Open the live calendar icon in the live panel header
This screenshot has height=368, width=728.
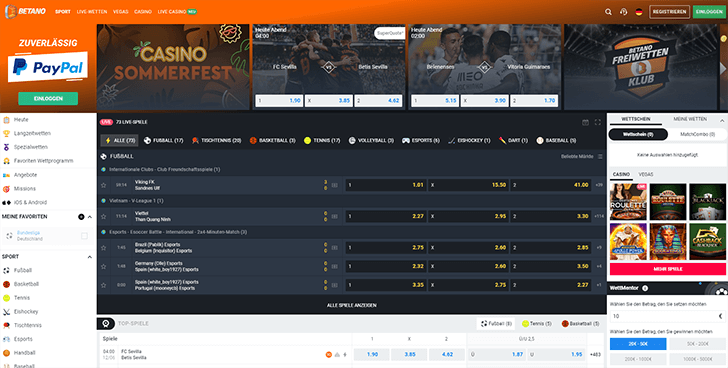coord(585,123)
